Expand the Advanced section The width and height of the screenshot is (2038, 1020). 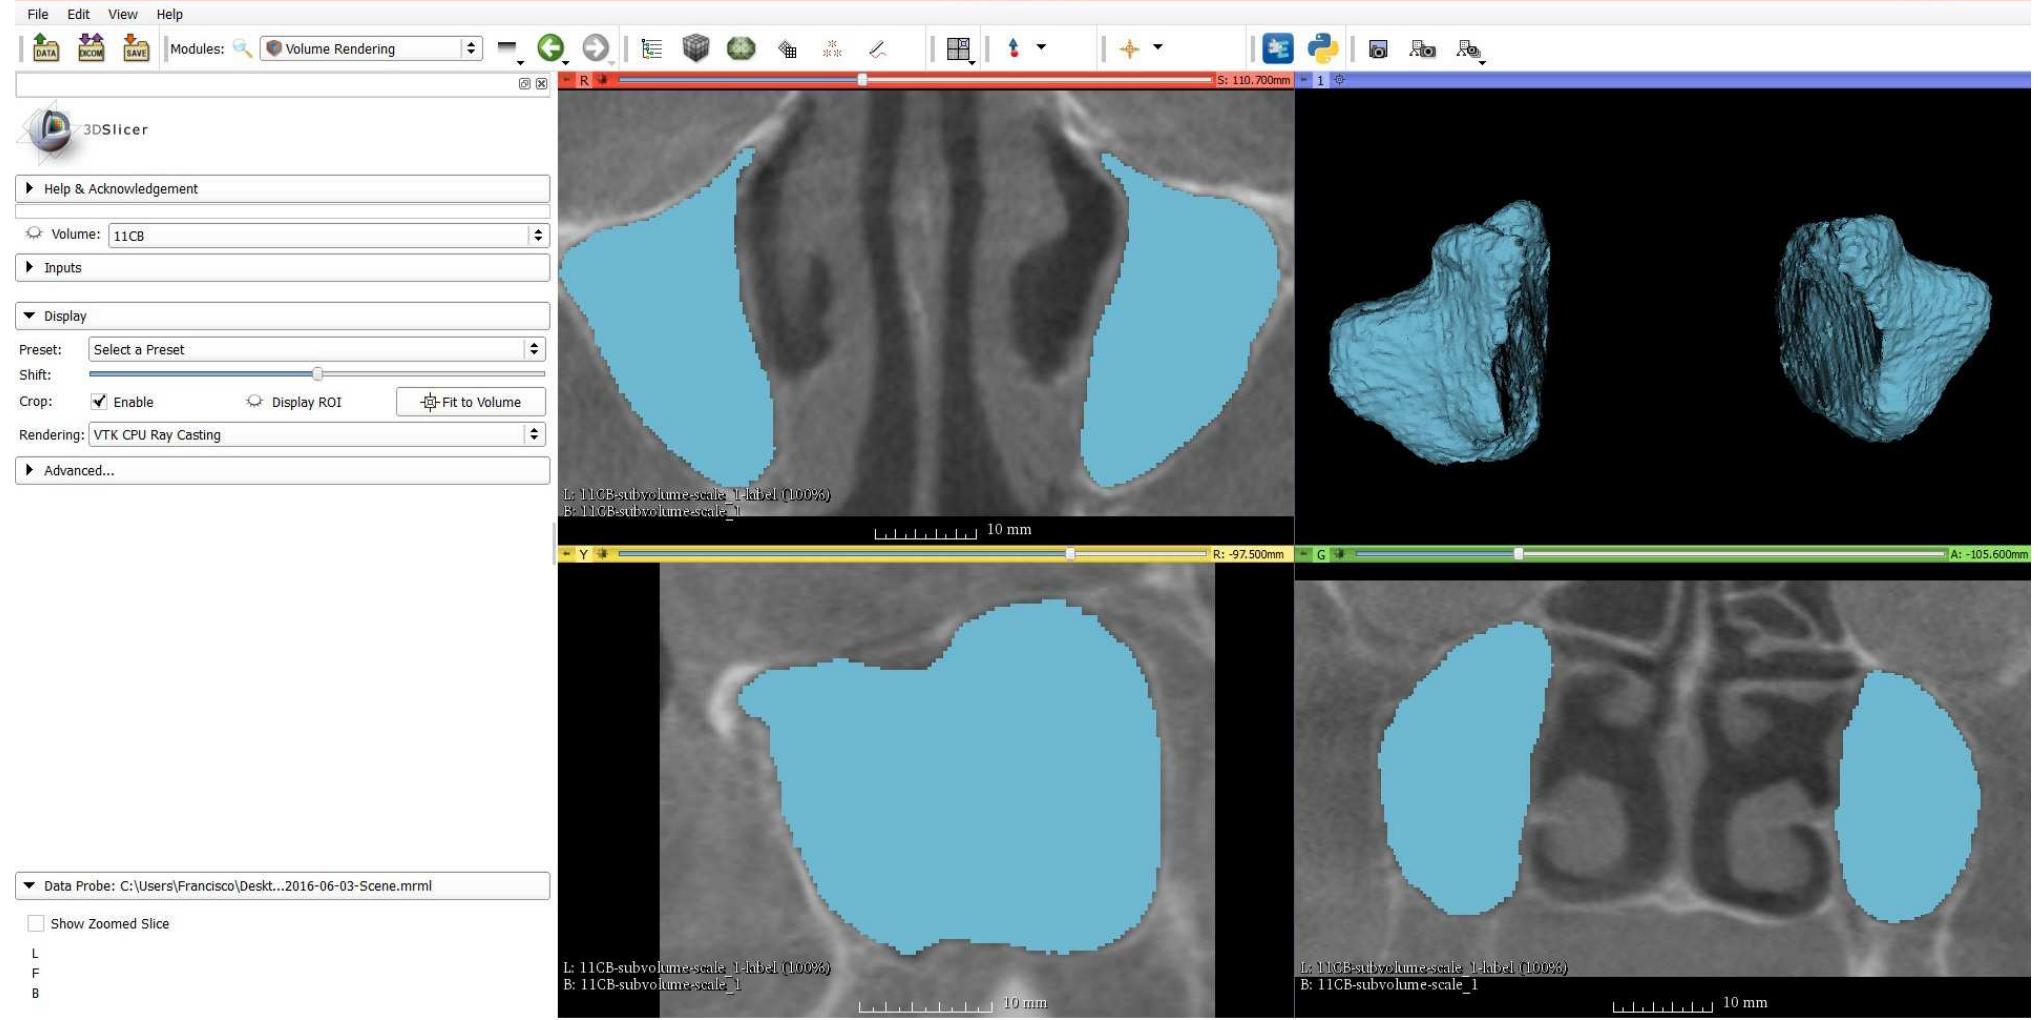pos(282,470)
